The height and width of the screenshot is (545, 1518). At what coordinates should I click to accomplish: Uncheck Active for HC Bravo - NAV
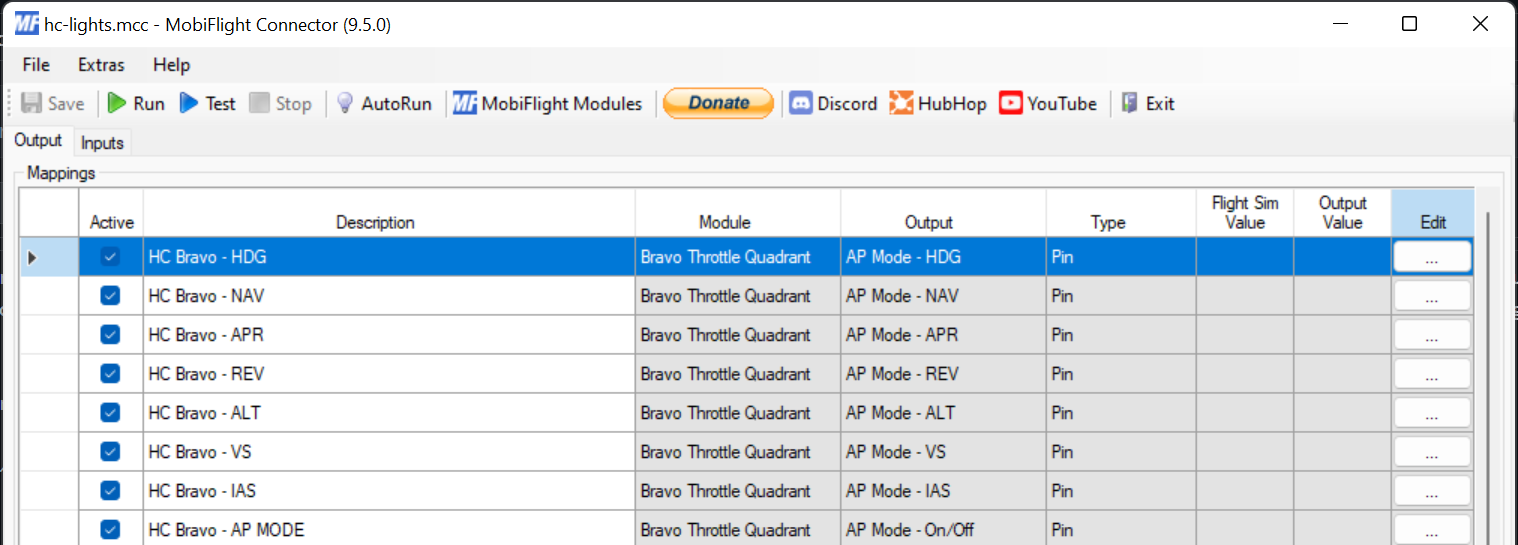[110, 296]
